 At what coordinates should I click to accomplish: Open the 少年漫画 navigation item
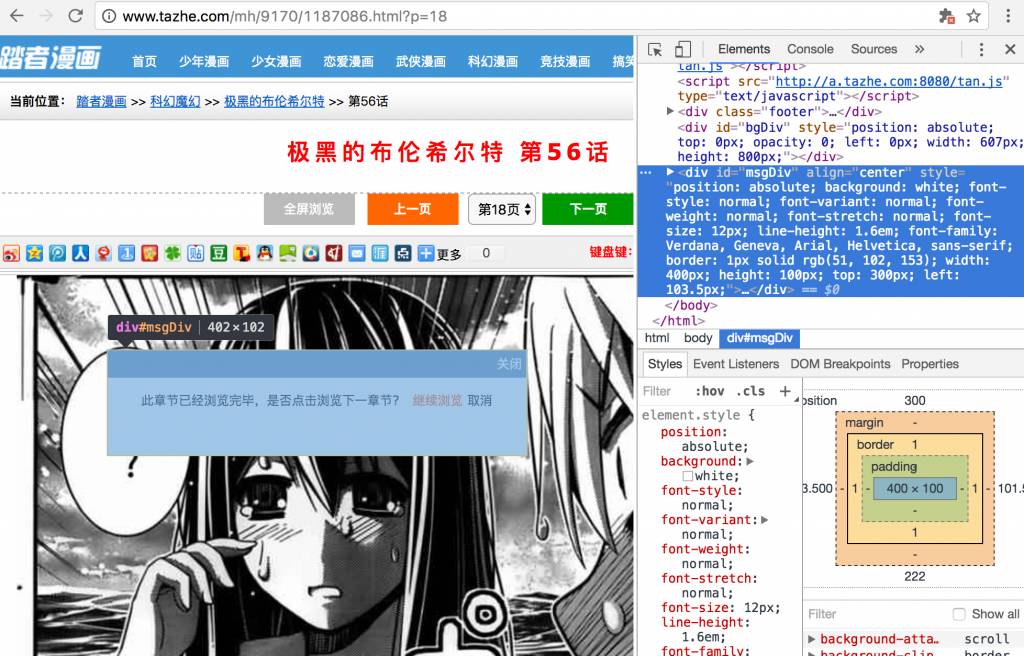coord(204,61)
